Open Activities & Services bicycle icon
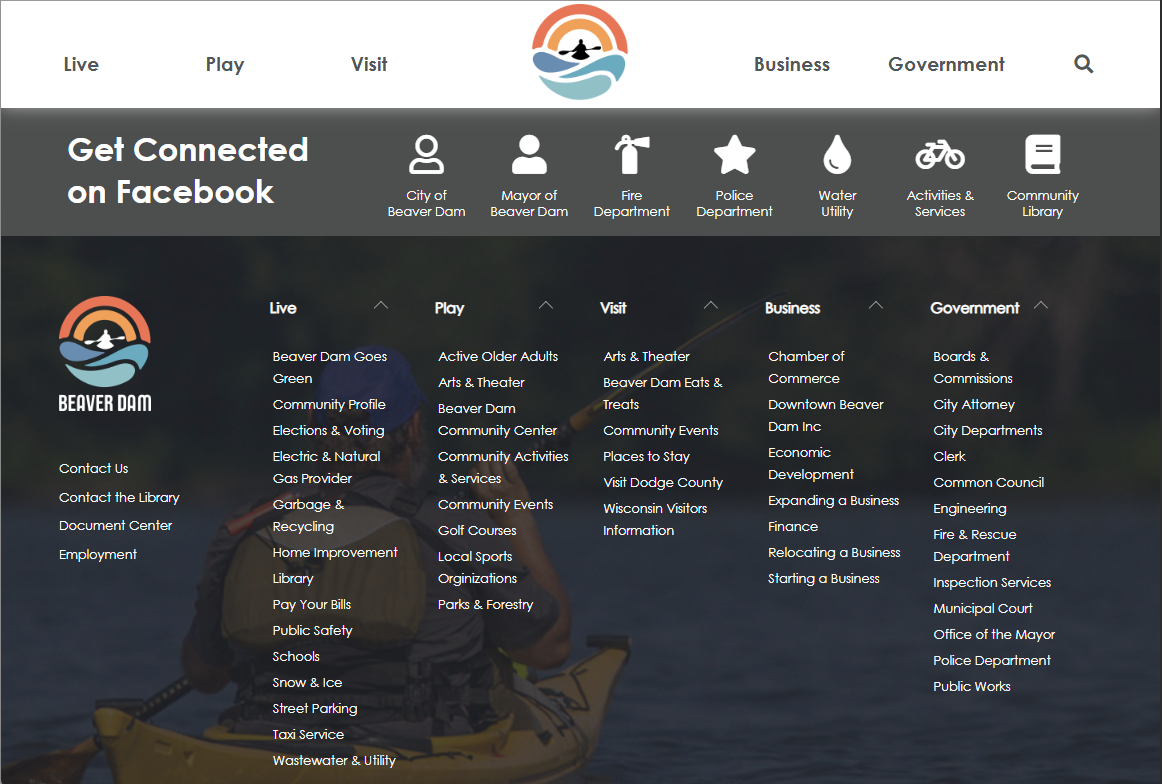The height and width of the screenshot is (784, 1162). tap(940, 155)
